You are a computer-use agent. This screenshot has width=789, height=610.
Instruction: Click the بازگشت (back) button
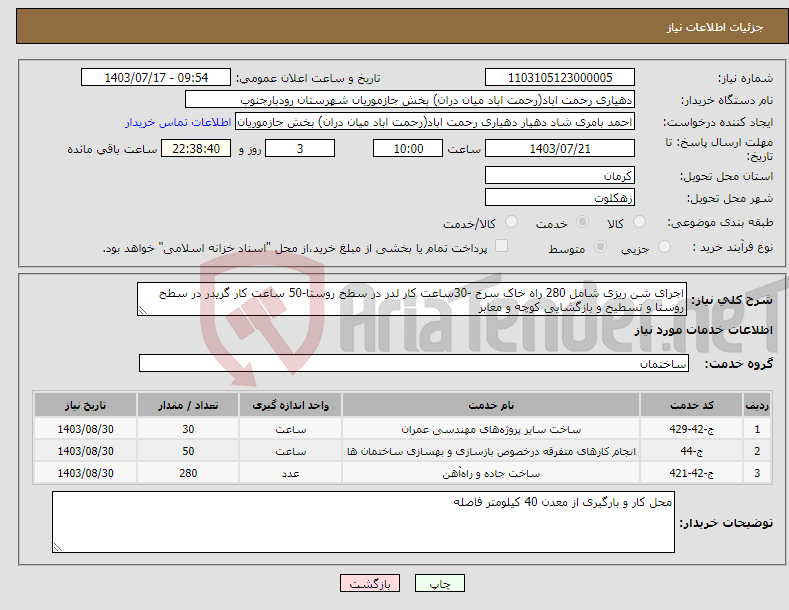click(370, 583)
